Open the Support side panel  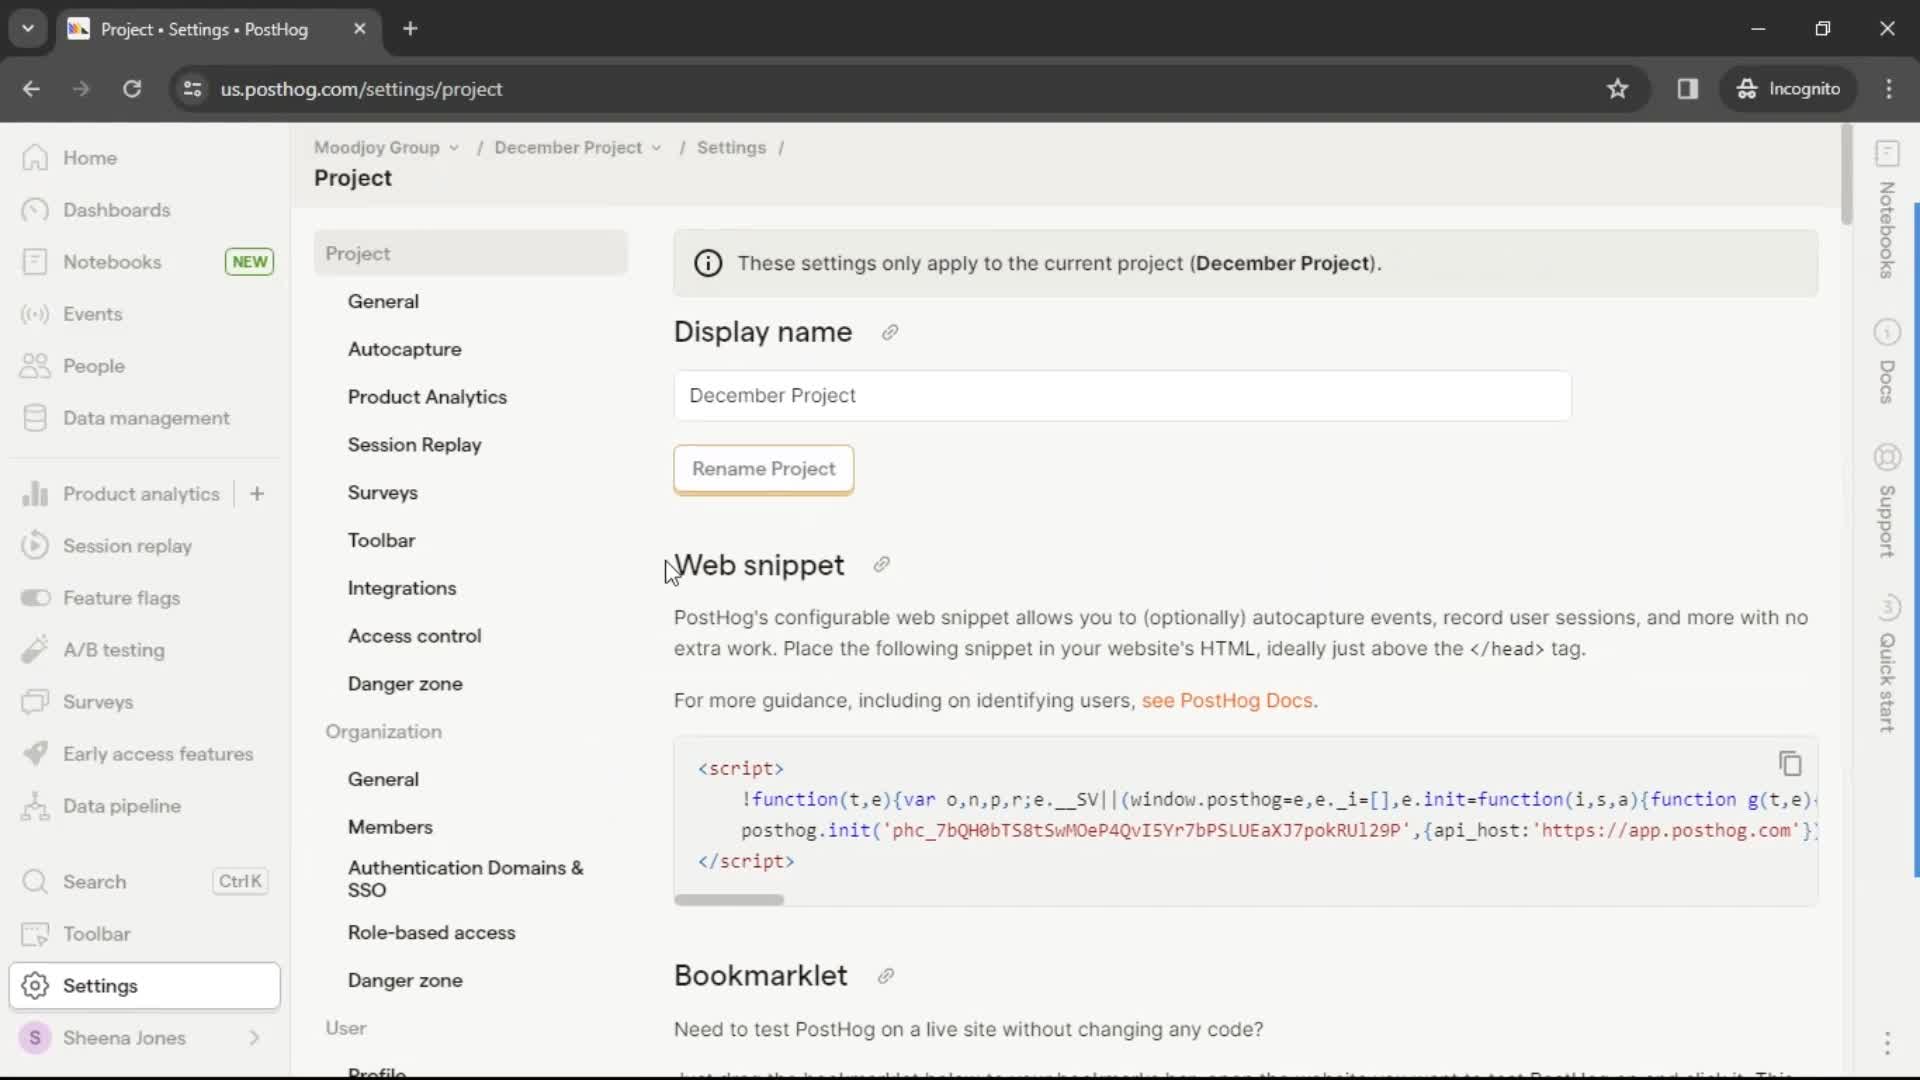click(x=1887, y=500)
